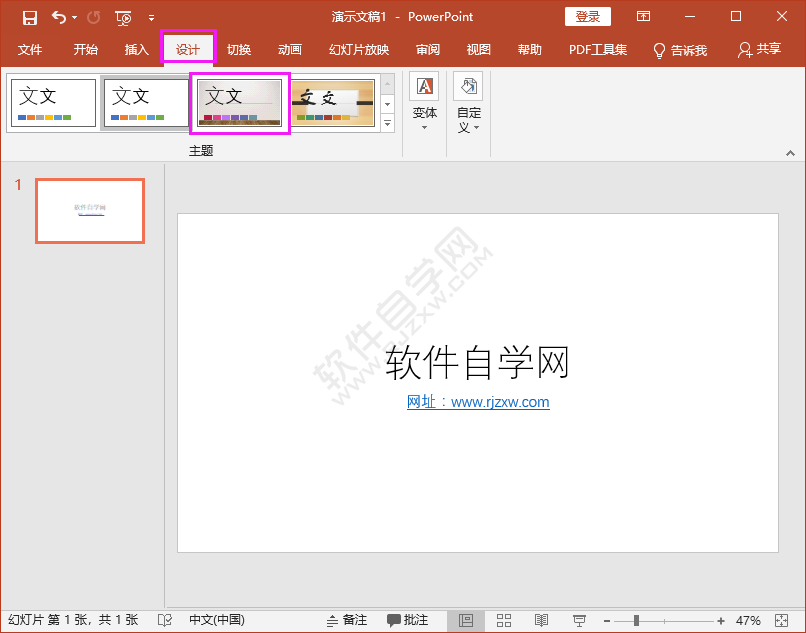
Task: Collapse the ribbon with the chevron
Action: (790, 153)
